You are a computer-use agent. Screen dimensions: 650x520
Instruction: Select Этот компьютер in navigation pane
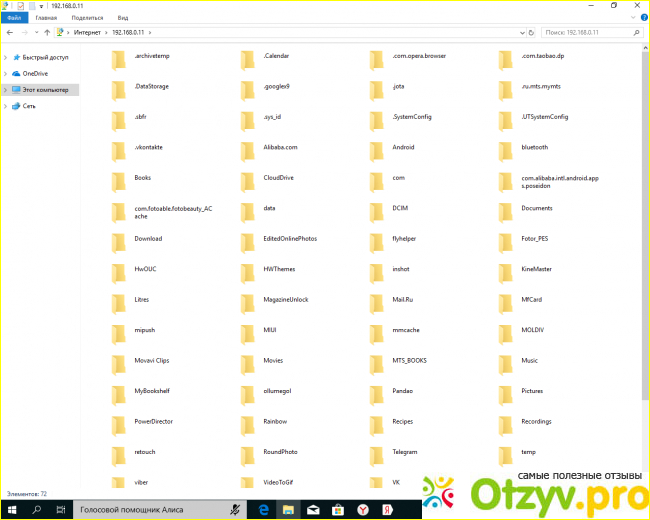pos(45,90)
